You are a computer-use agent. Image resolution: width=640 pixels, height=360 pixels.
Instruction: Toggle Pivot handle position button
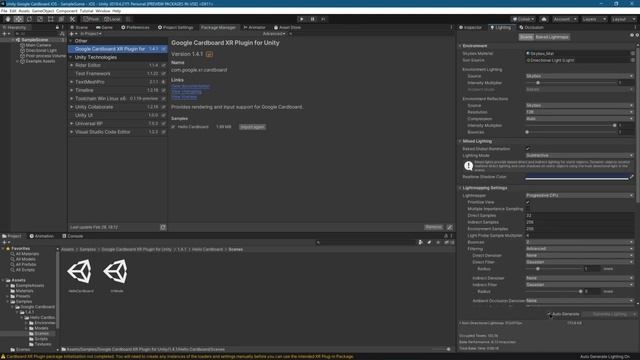point(91,19)
